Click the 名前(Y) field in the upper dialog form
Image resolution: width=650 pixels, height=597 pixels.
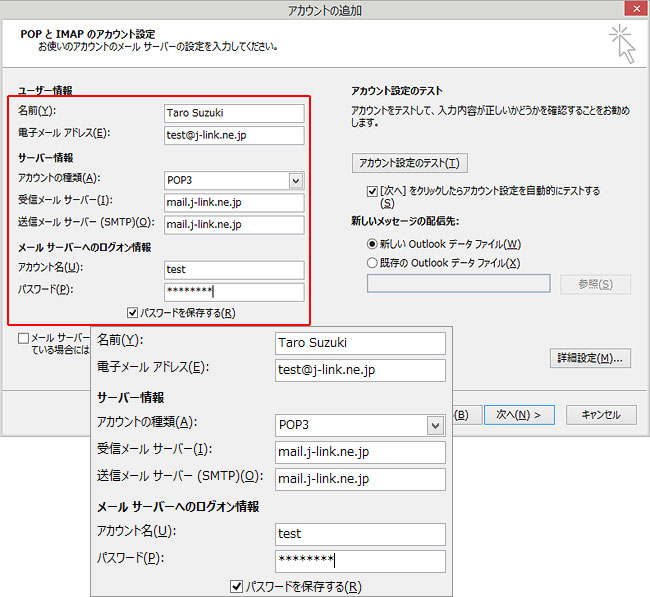pos(234,113)
